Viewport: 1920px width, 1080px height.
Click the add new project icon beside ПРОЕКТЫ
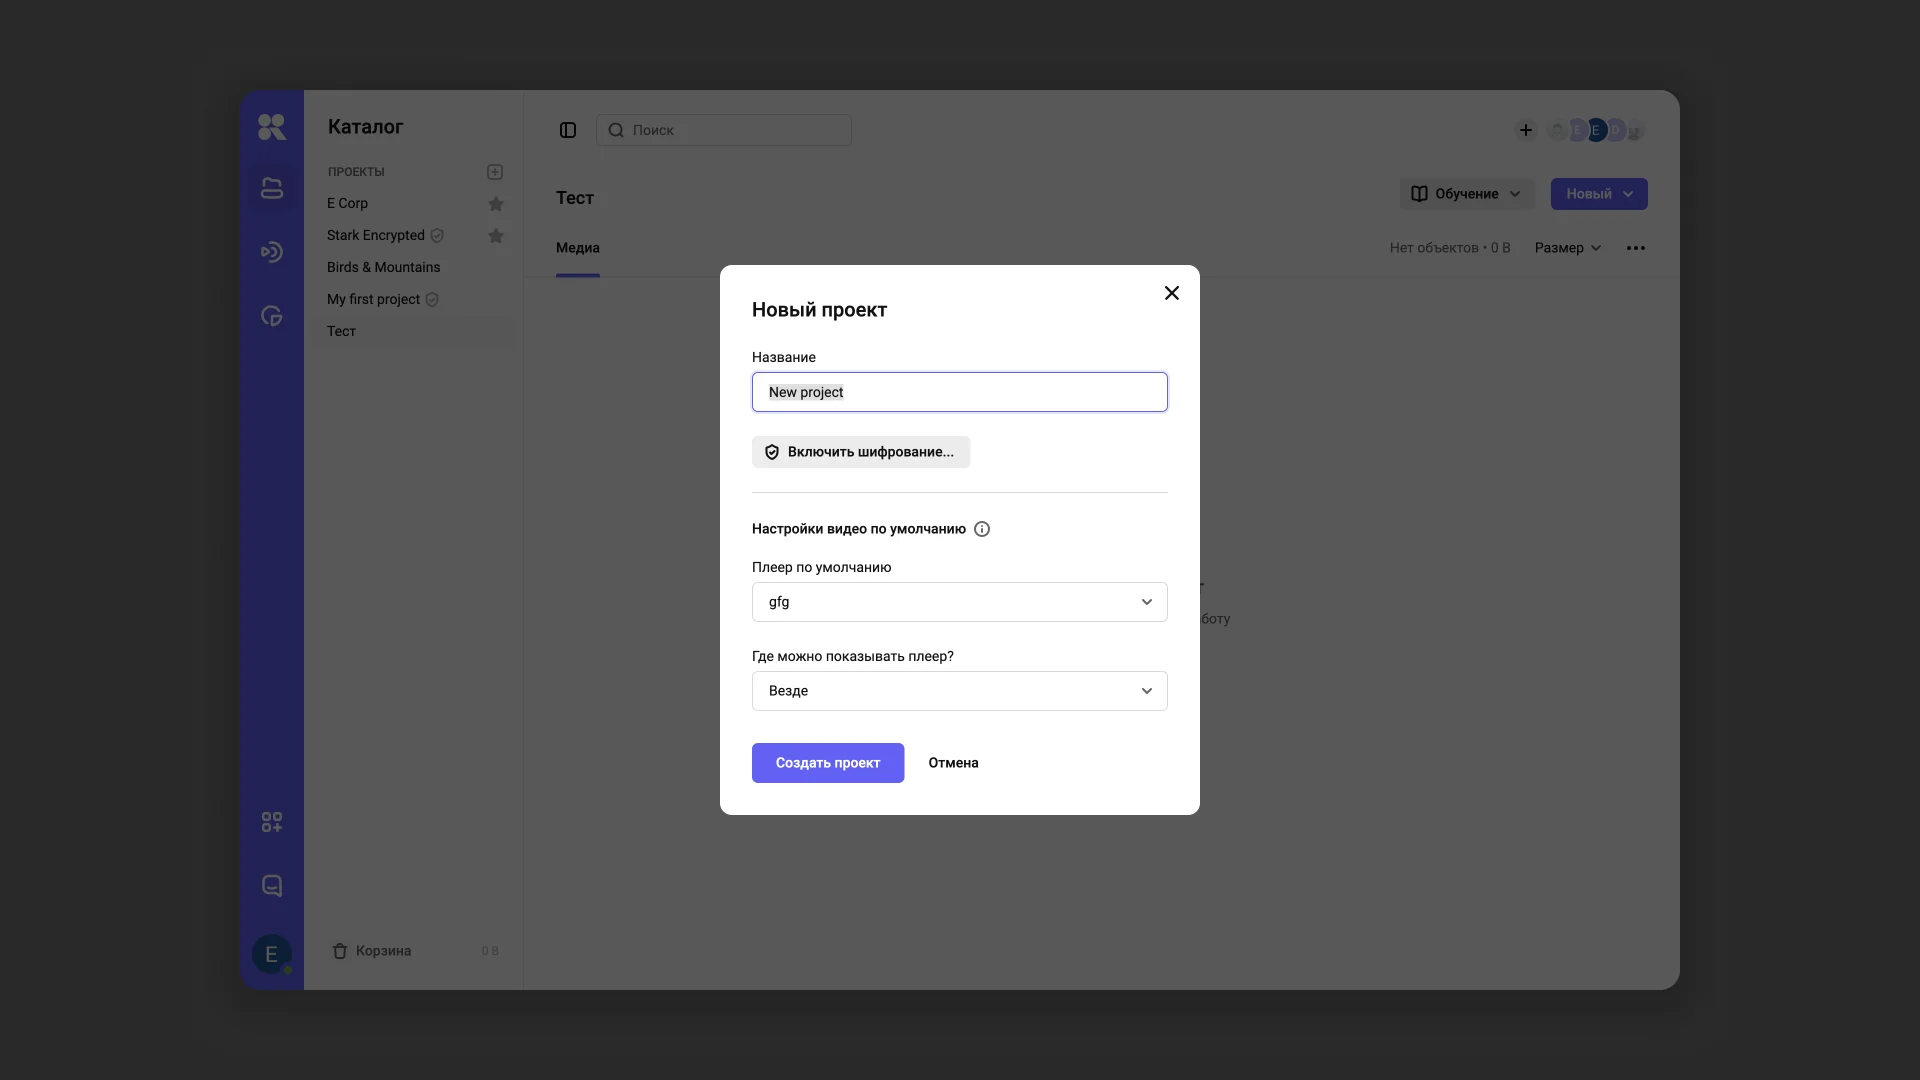pyautogui.click(x=495, y=172)
